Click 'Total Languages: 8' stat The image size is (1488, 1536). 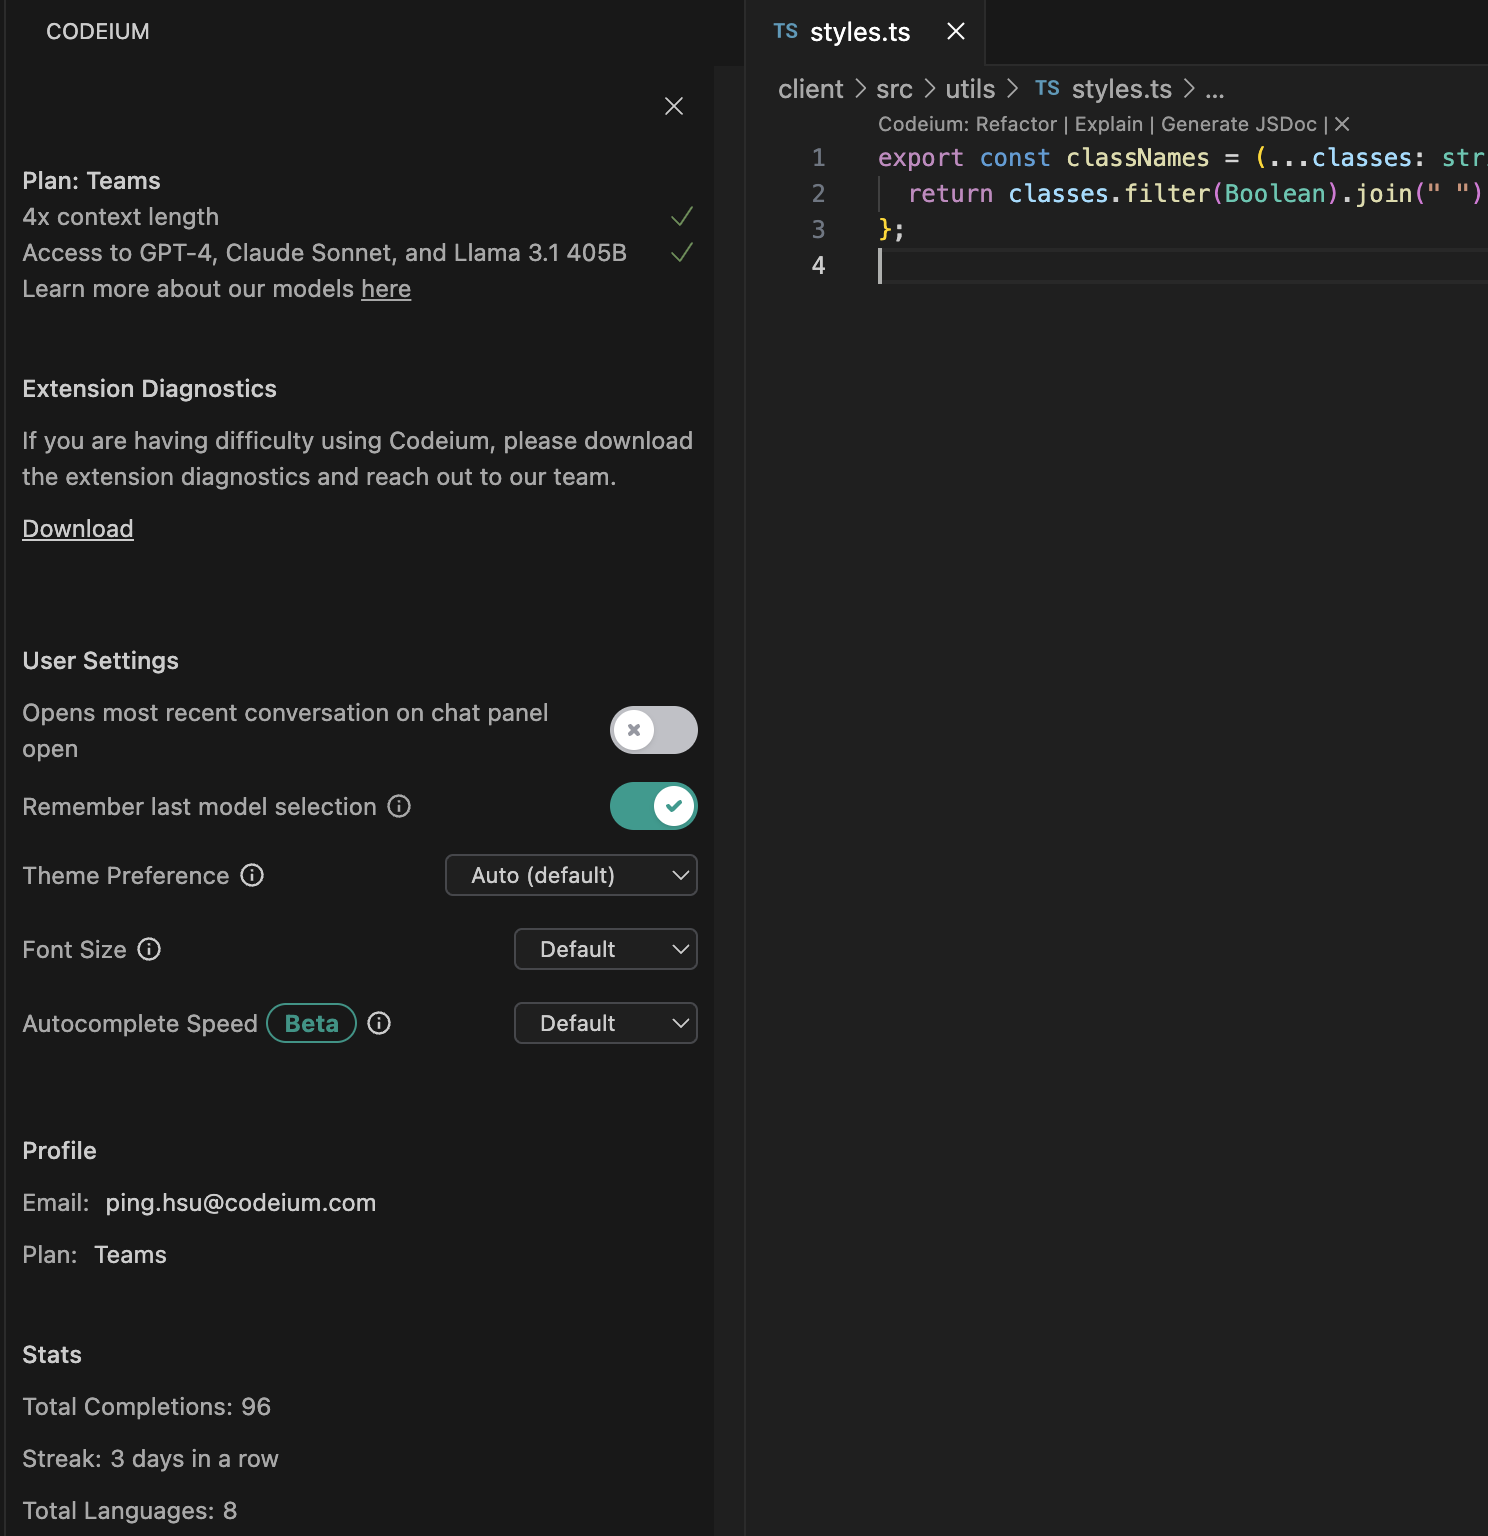(x=129, y=1511)
